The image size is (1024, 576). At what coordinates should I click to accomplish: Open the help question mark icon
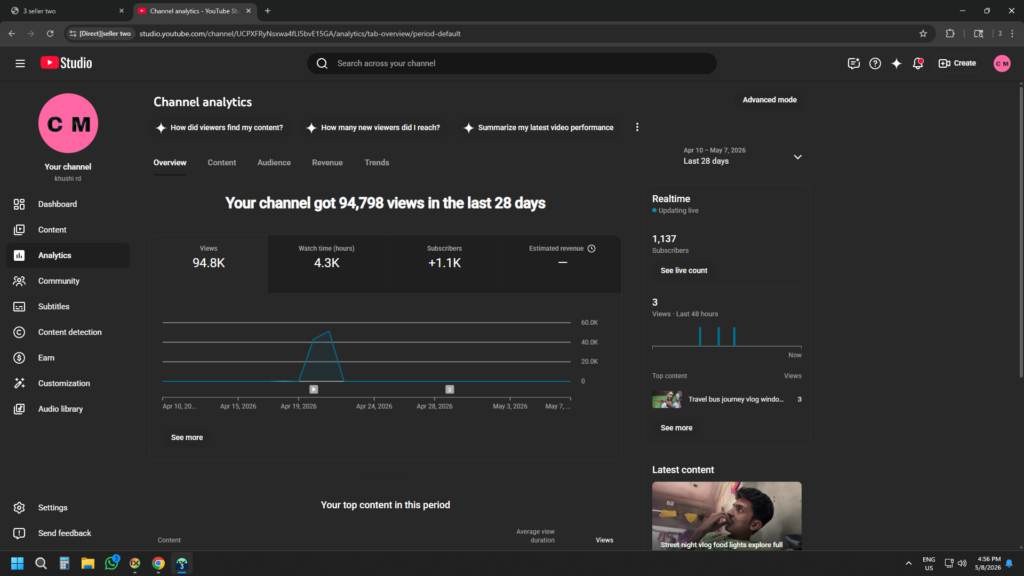click(875, 63)
